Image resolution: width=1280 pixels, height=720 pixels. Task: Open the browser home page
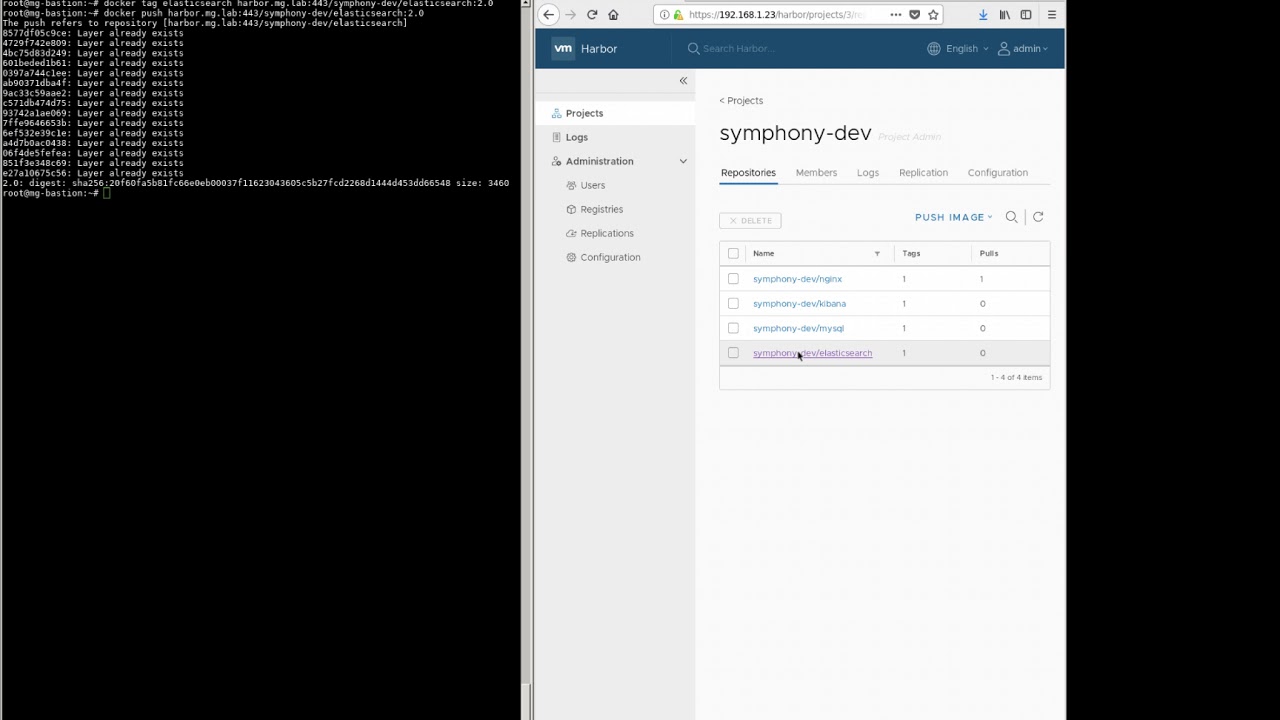pos(613,15)
